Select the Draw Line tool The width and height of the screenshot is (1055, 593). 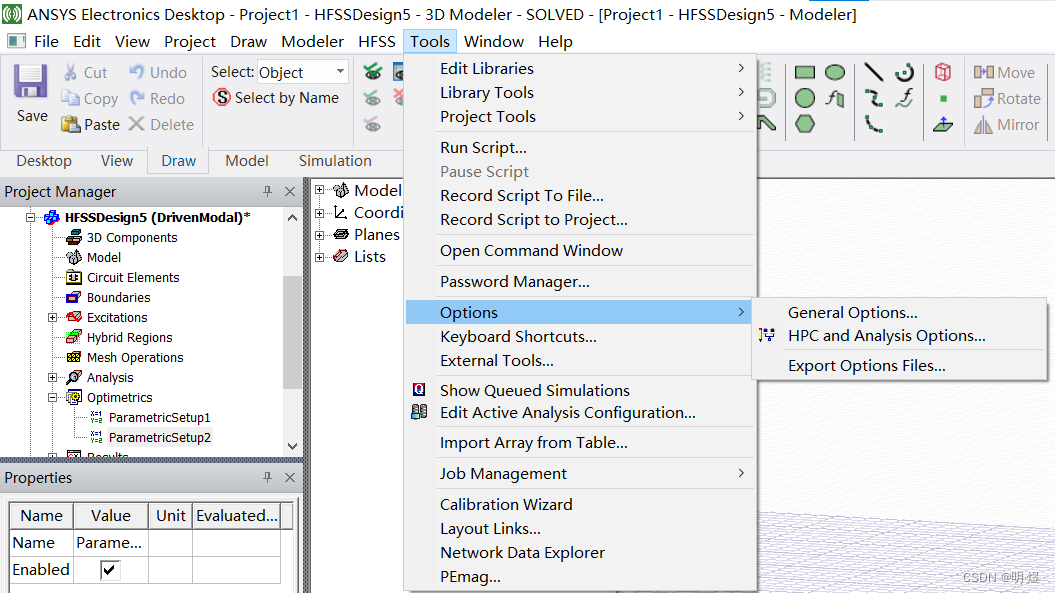coord(873,72)
